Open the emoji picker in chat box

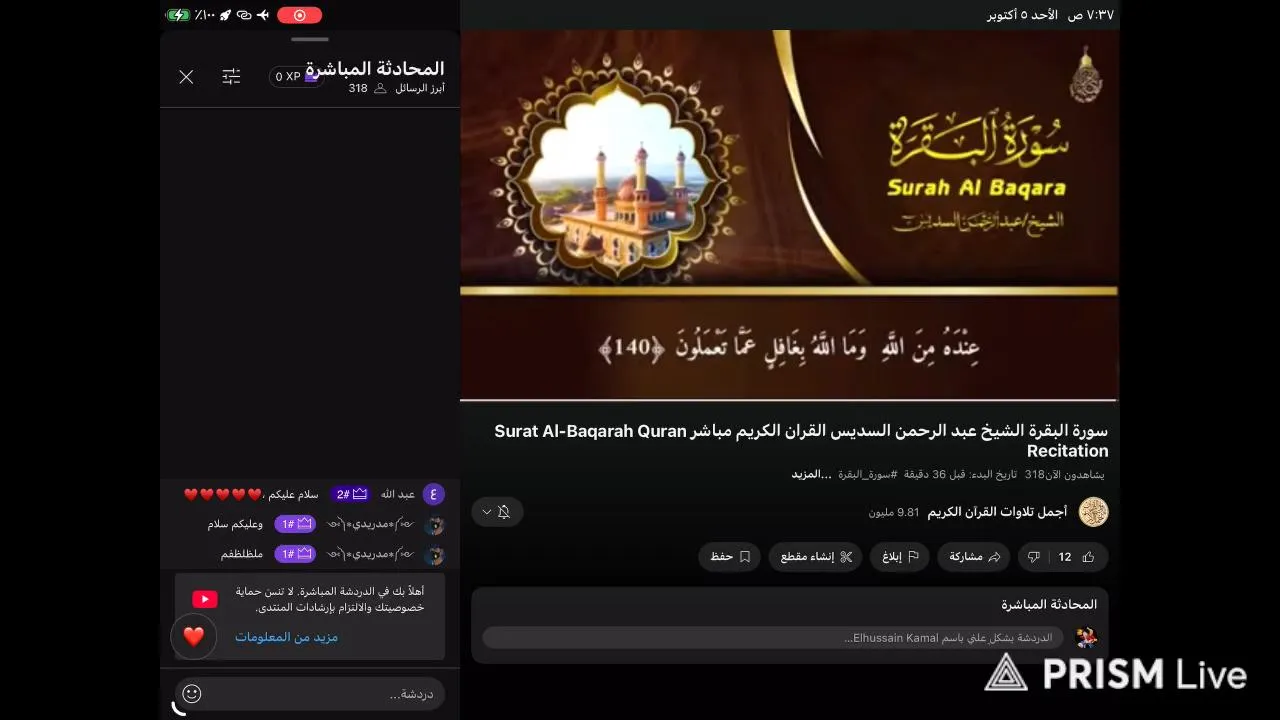(x=192, y=693)
